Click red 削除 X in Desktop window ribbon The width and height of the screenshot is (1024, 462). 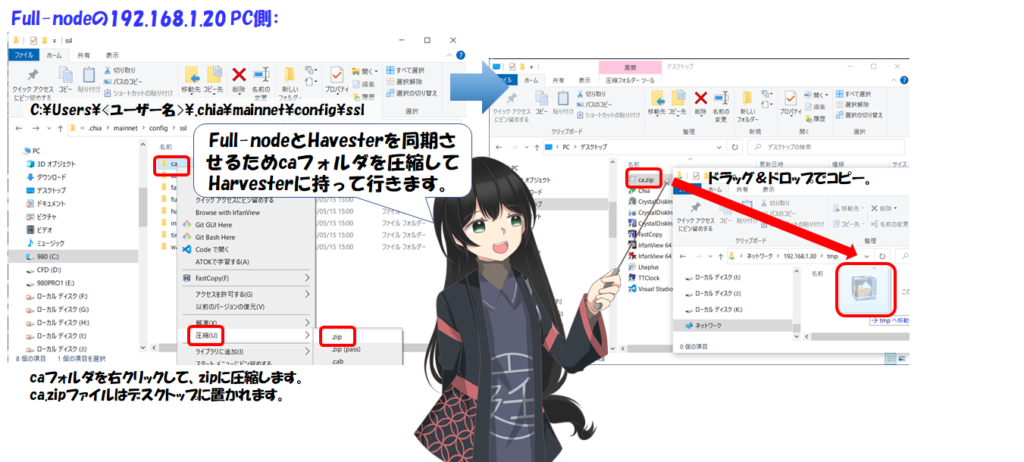click(700, 99)
